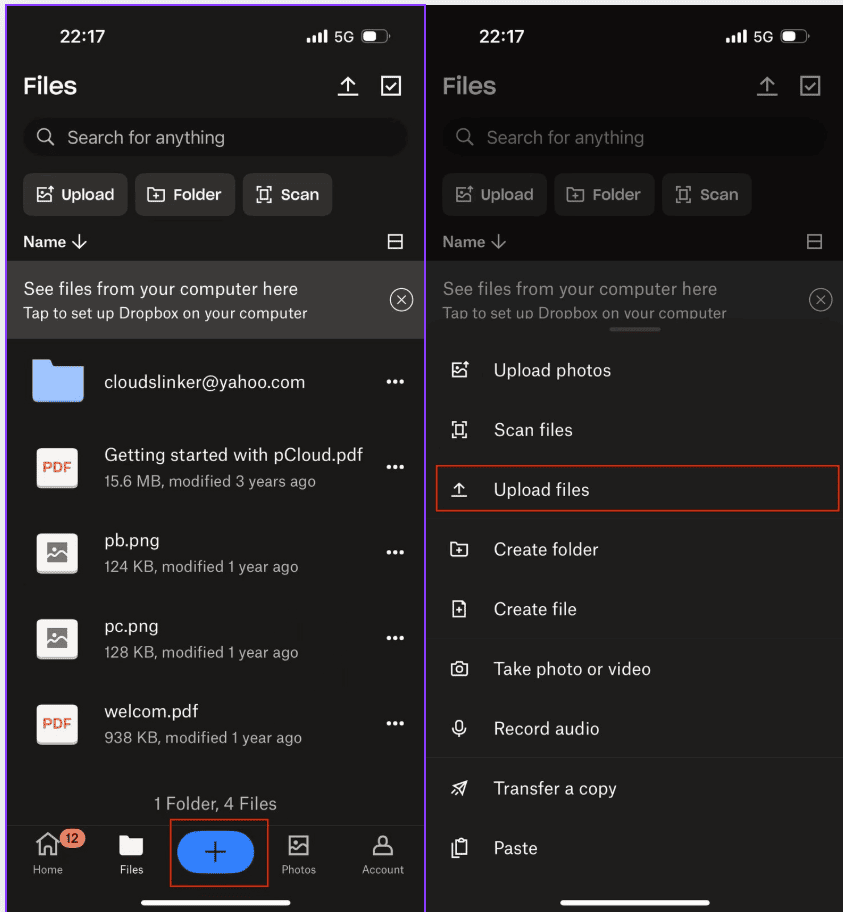Open more options for pc.png

395,638
